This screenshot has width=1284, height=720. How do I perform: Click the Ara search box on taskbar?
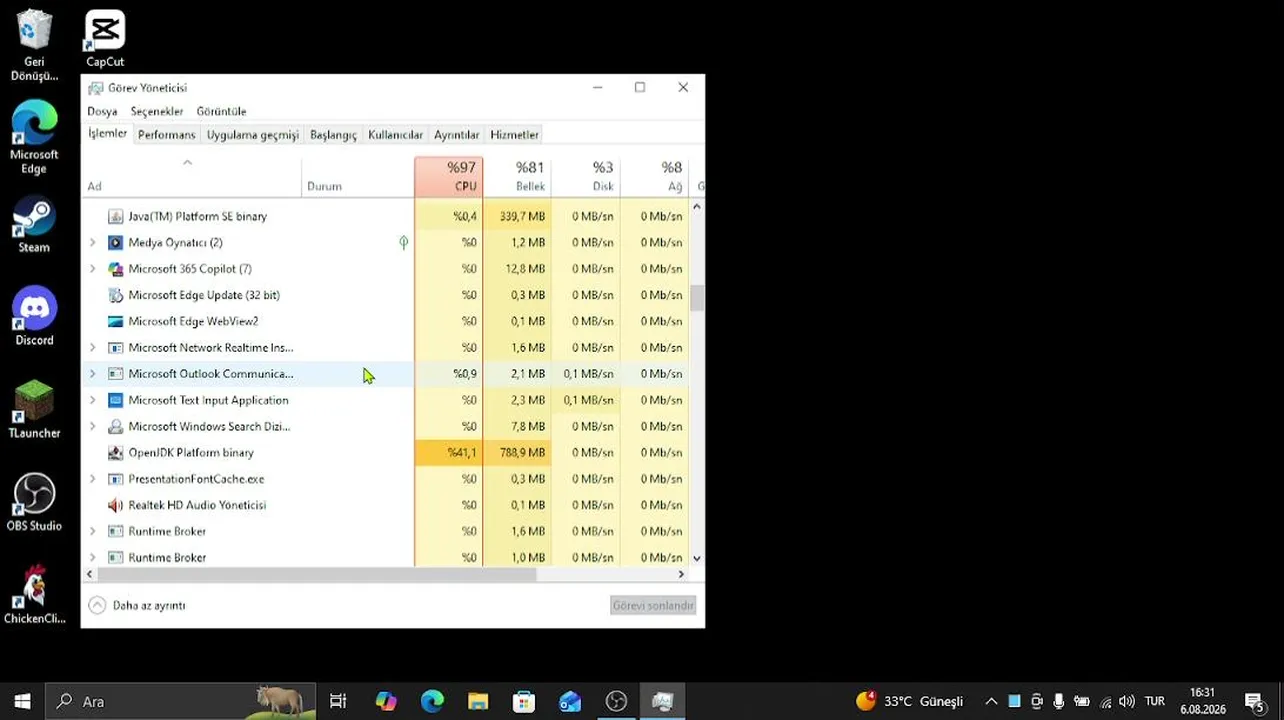[181, 701]
